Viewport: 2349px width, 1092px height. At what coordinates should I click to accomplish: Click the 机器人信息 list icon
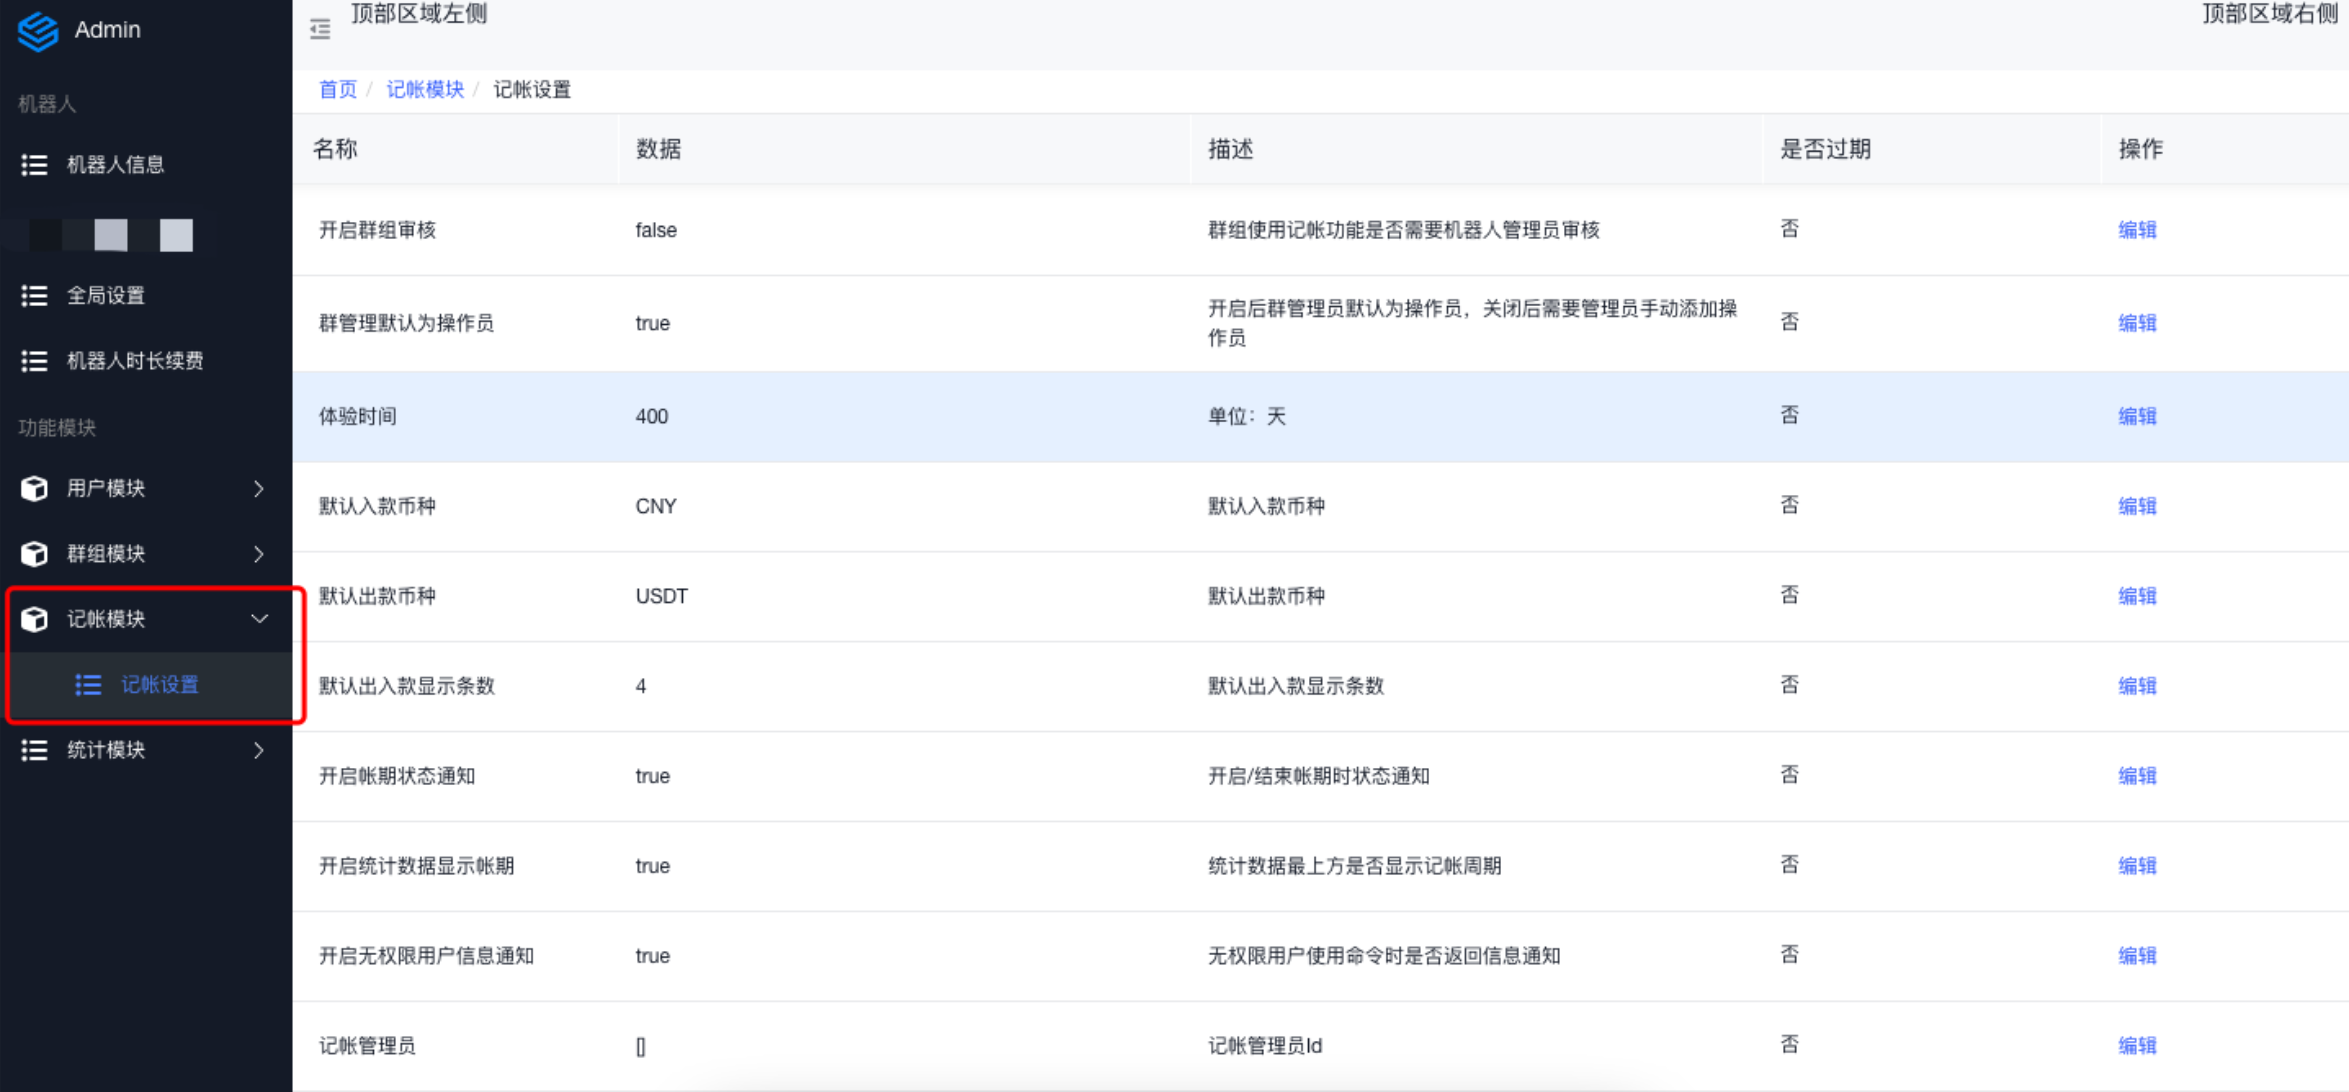coord(34,165)
